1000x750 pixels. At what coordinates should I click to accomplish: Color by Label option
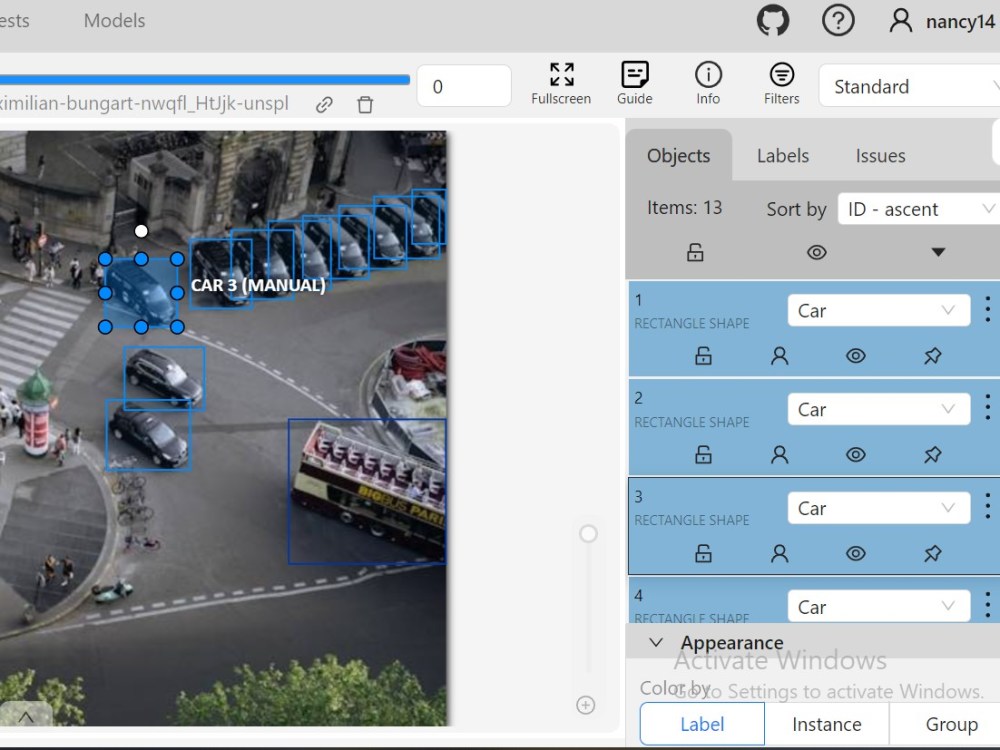702,724
